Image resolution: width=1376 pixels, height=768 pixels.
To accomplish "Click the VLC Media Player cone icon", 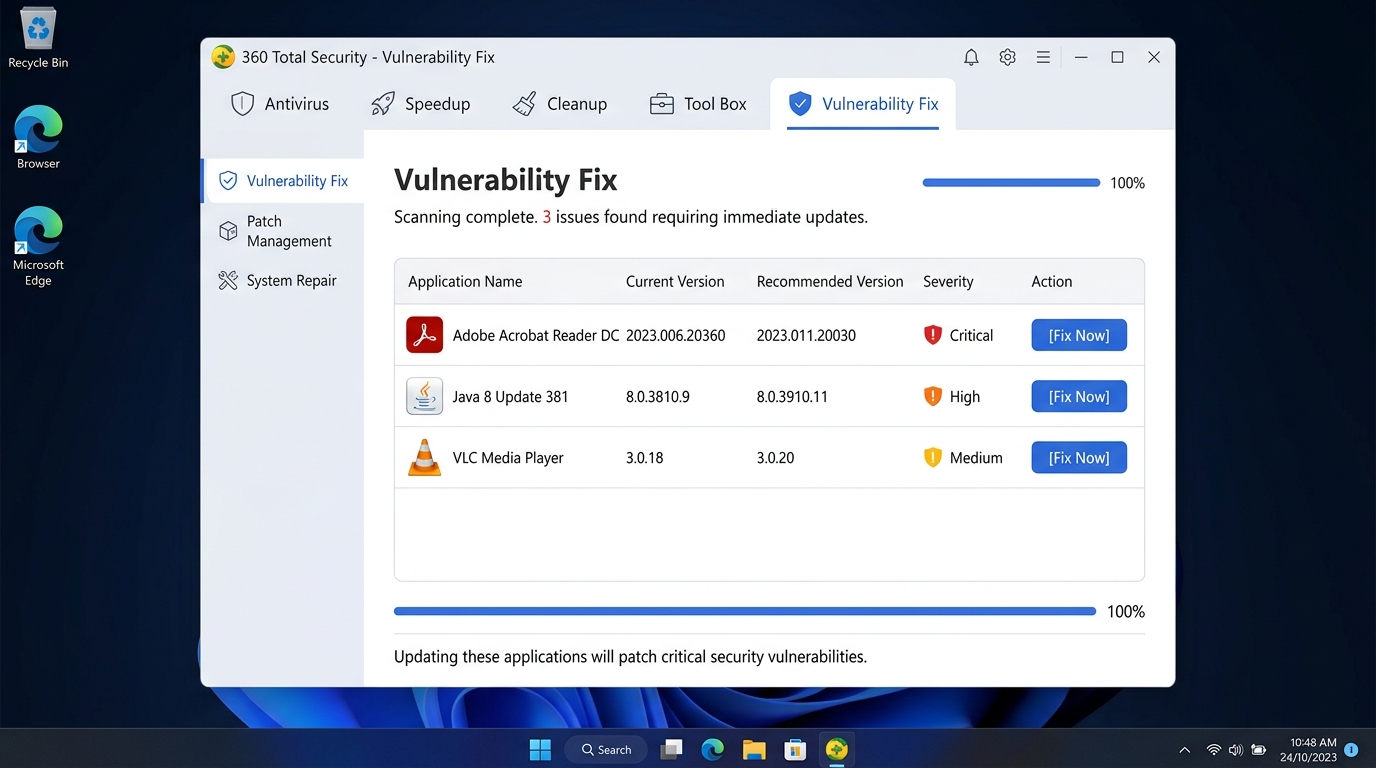I will click(424, 457).
